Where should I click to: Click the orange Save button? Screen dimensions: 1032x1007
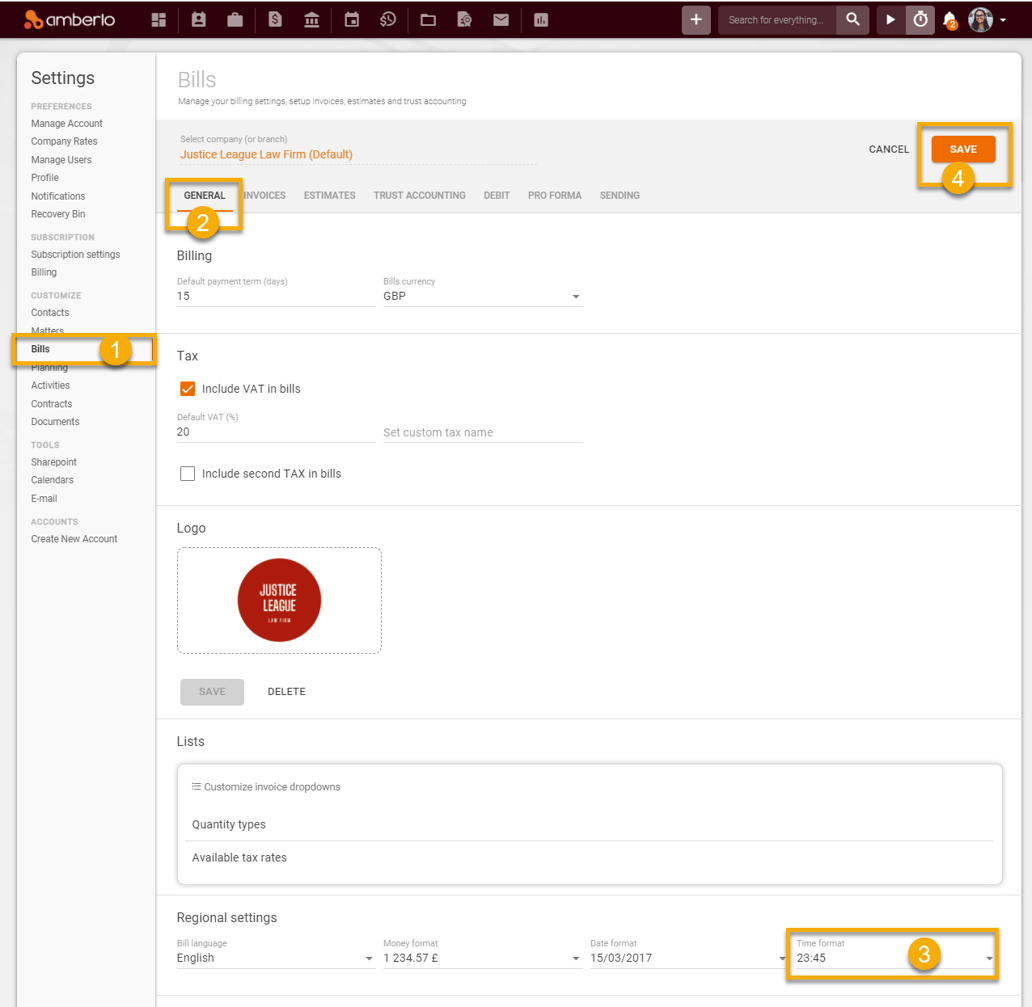tap(962, 149)
